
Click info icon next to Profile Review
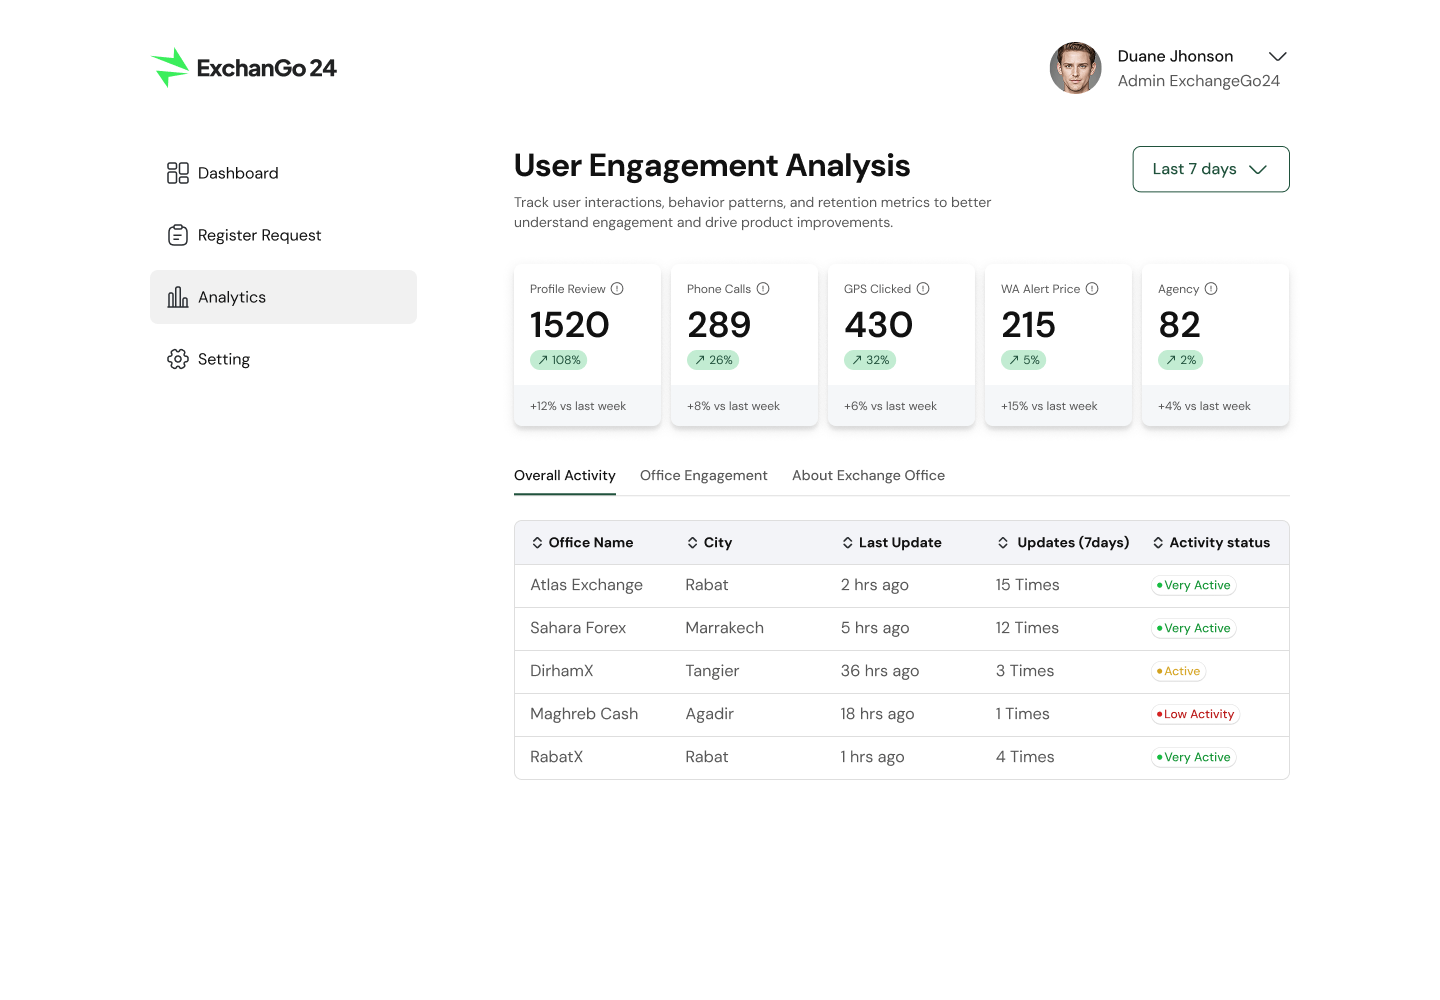[x=617, y=289]
